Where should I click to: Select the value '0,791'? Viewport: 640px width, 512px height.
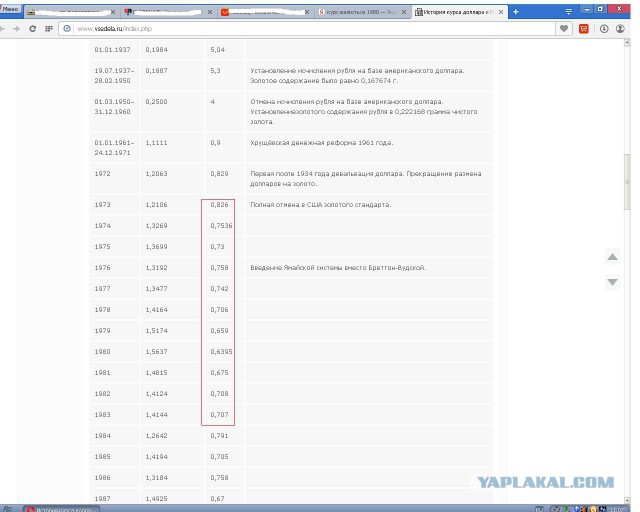[x=220, y=436]
